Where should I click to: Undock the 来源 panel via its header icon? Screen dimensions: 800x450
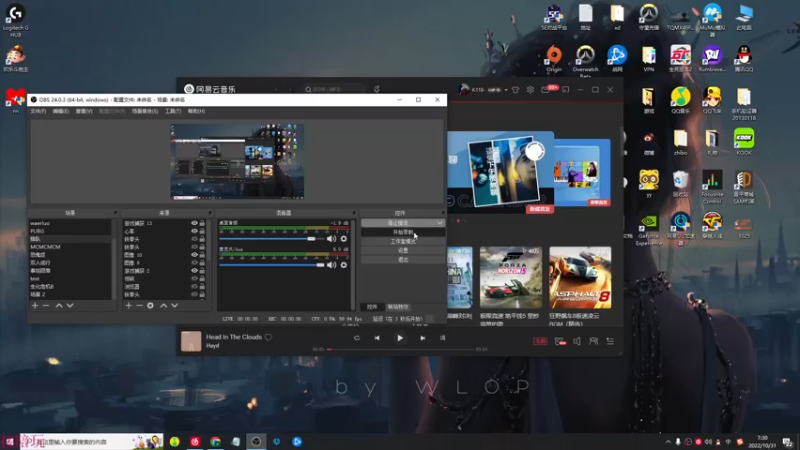click(210, 213)
